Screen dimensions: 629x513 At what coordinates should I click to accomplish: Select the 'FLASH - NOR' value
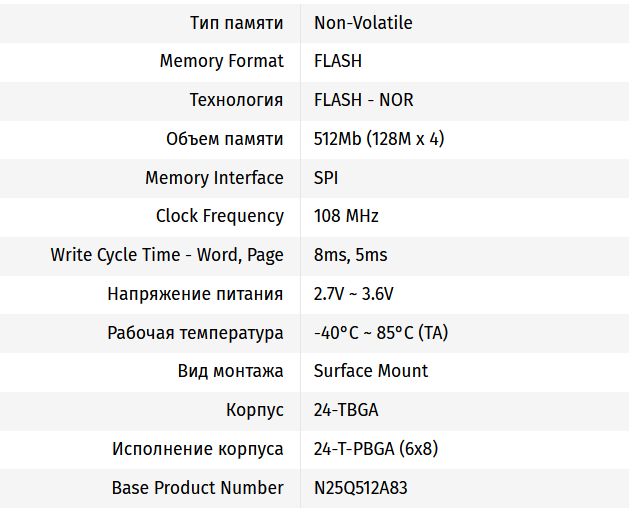coord(363,100)
